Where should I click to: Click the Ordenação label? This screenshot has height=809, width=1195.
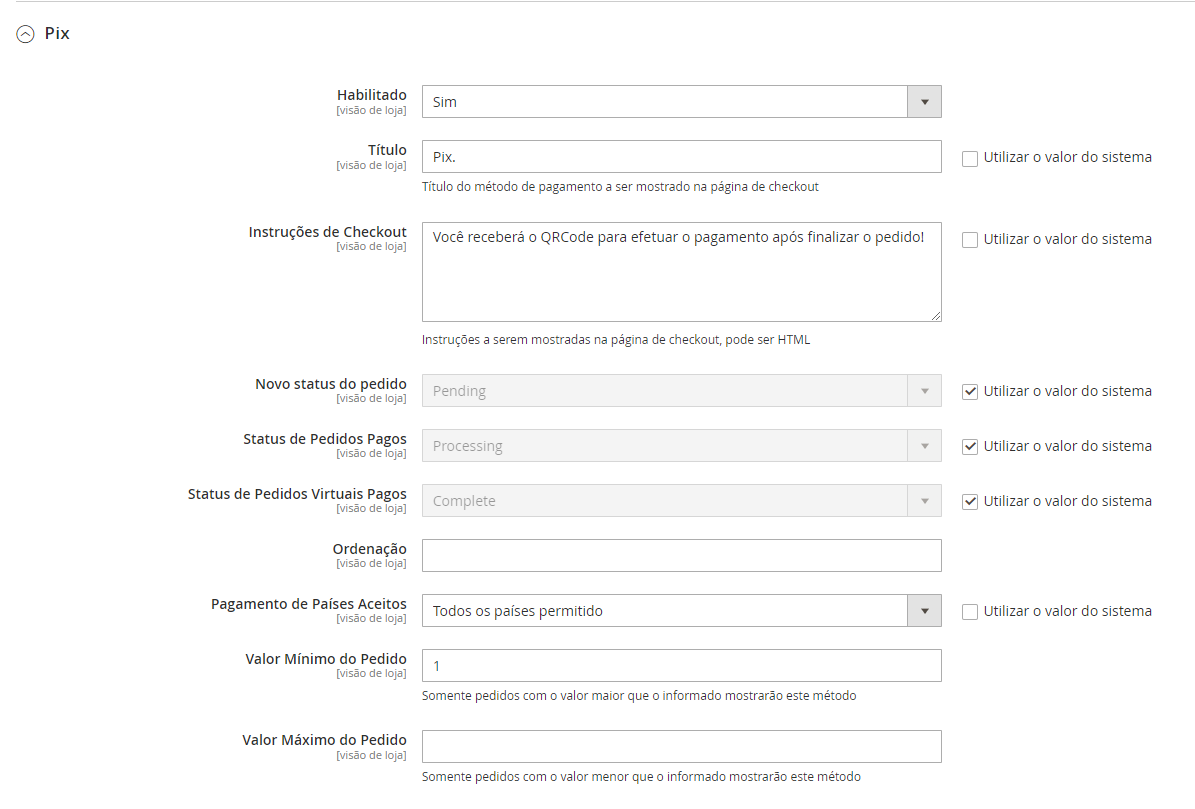click(x=370, y=548)
